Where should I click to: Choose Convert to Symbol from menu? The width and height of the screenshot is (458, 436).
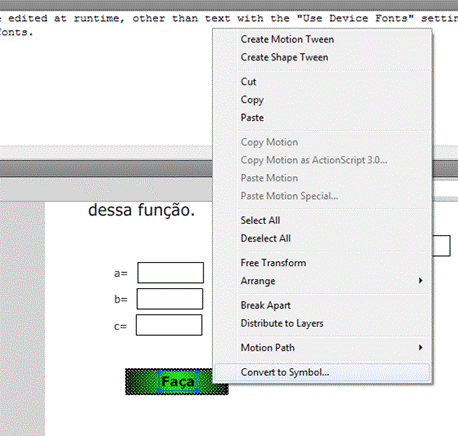(322, 372)
